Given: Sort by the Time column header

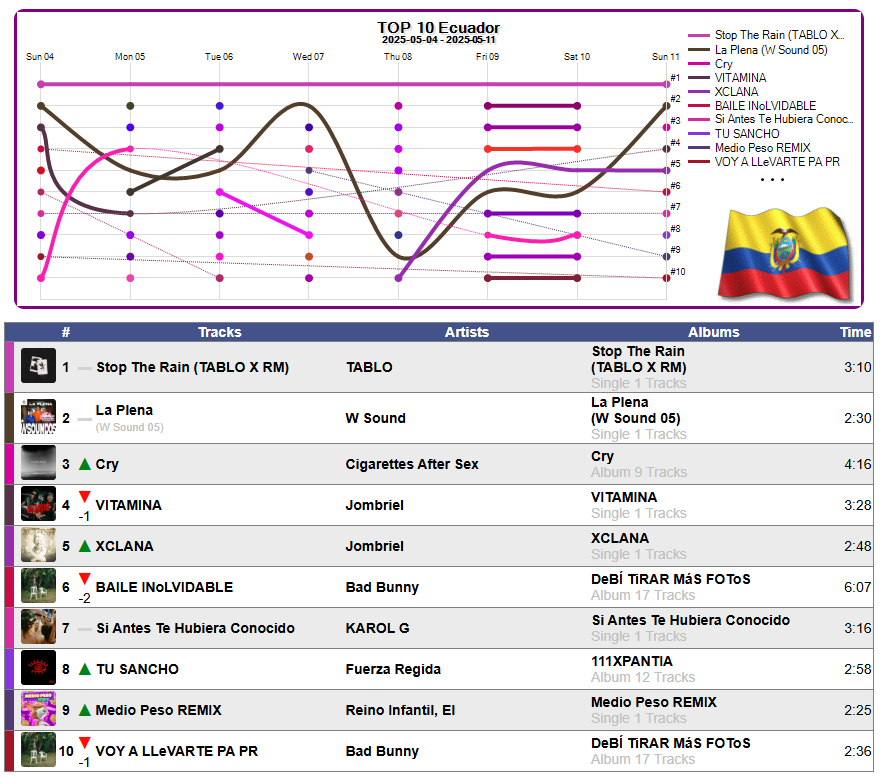Looking at the screenshot, I should 856,332.
